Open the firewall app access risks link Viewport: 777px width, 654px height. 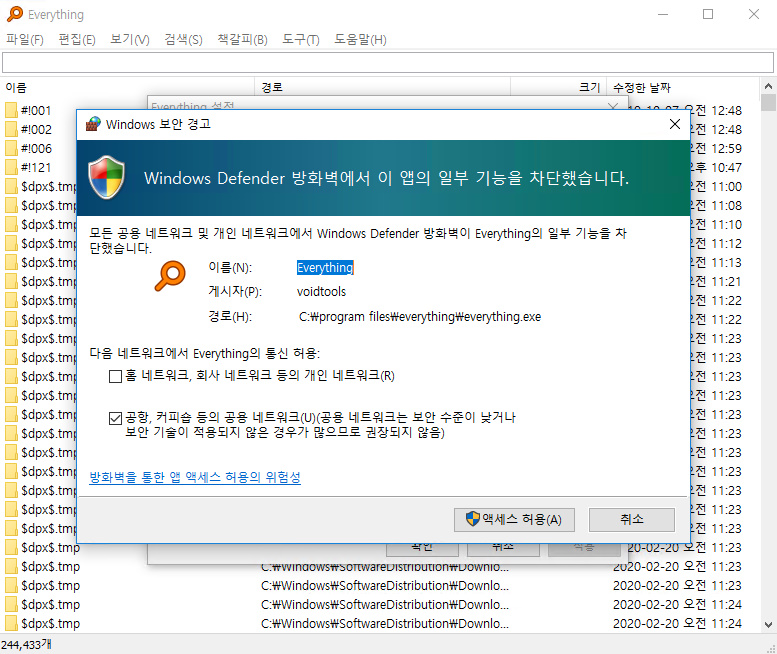pos(195,477)
